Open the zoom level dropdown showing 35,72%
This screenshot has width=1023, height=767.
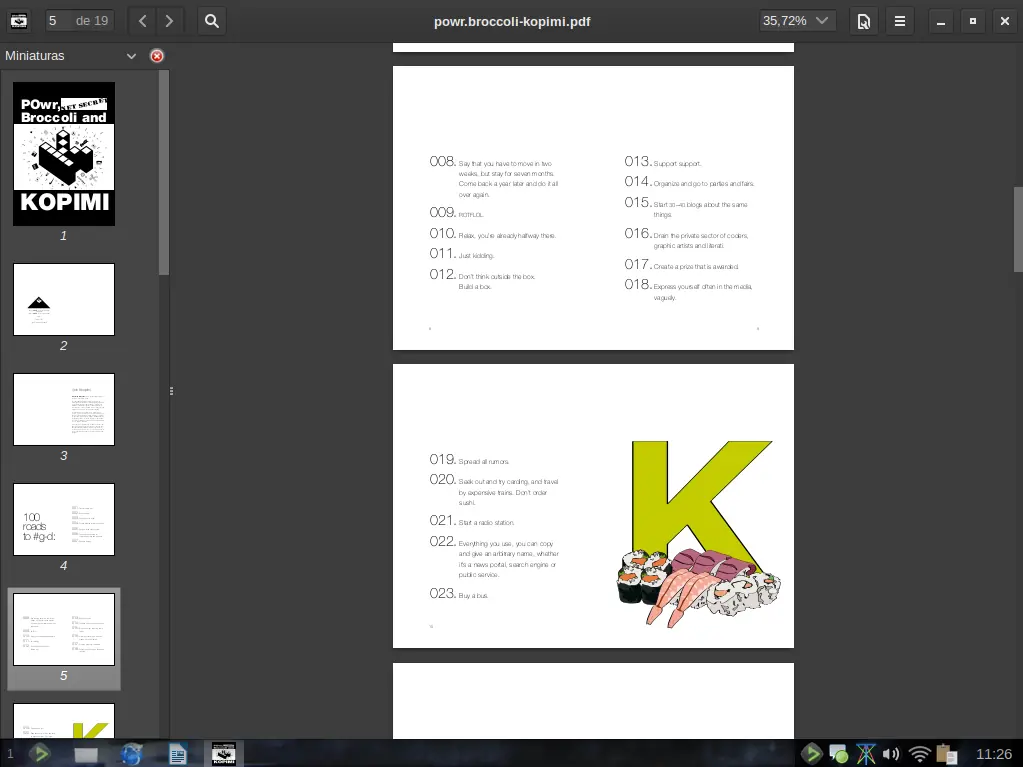pos(797,21)
